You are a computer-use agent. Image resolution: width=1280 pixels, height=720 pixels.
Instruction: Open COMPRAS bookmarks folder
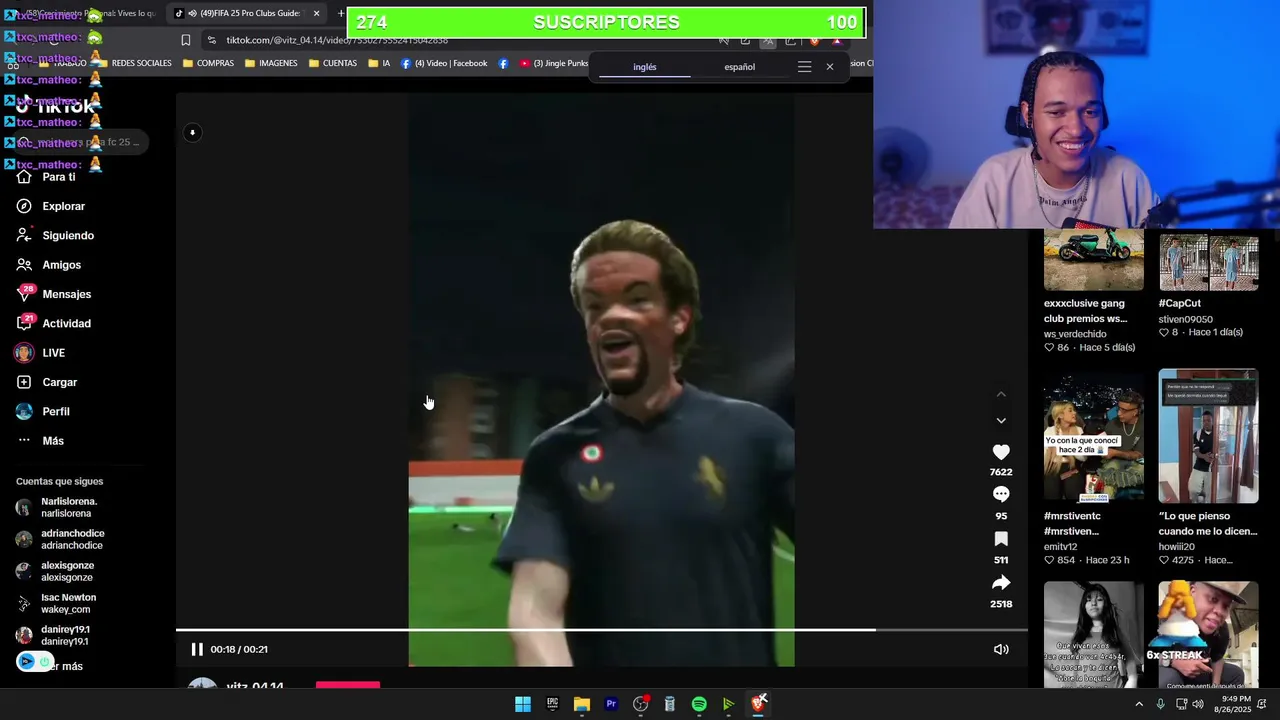(x=208, y=63)
